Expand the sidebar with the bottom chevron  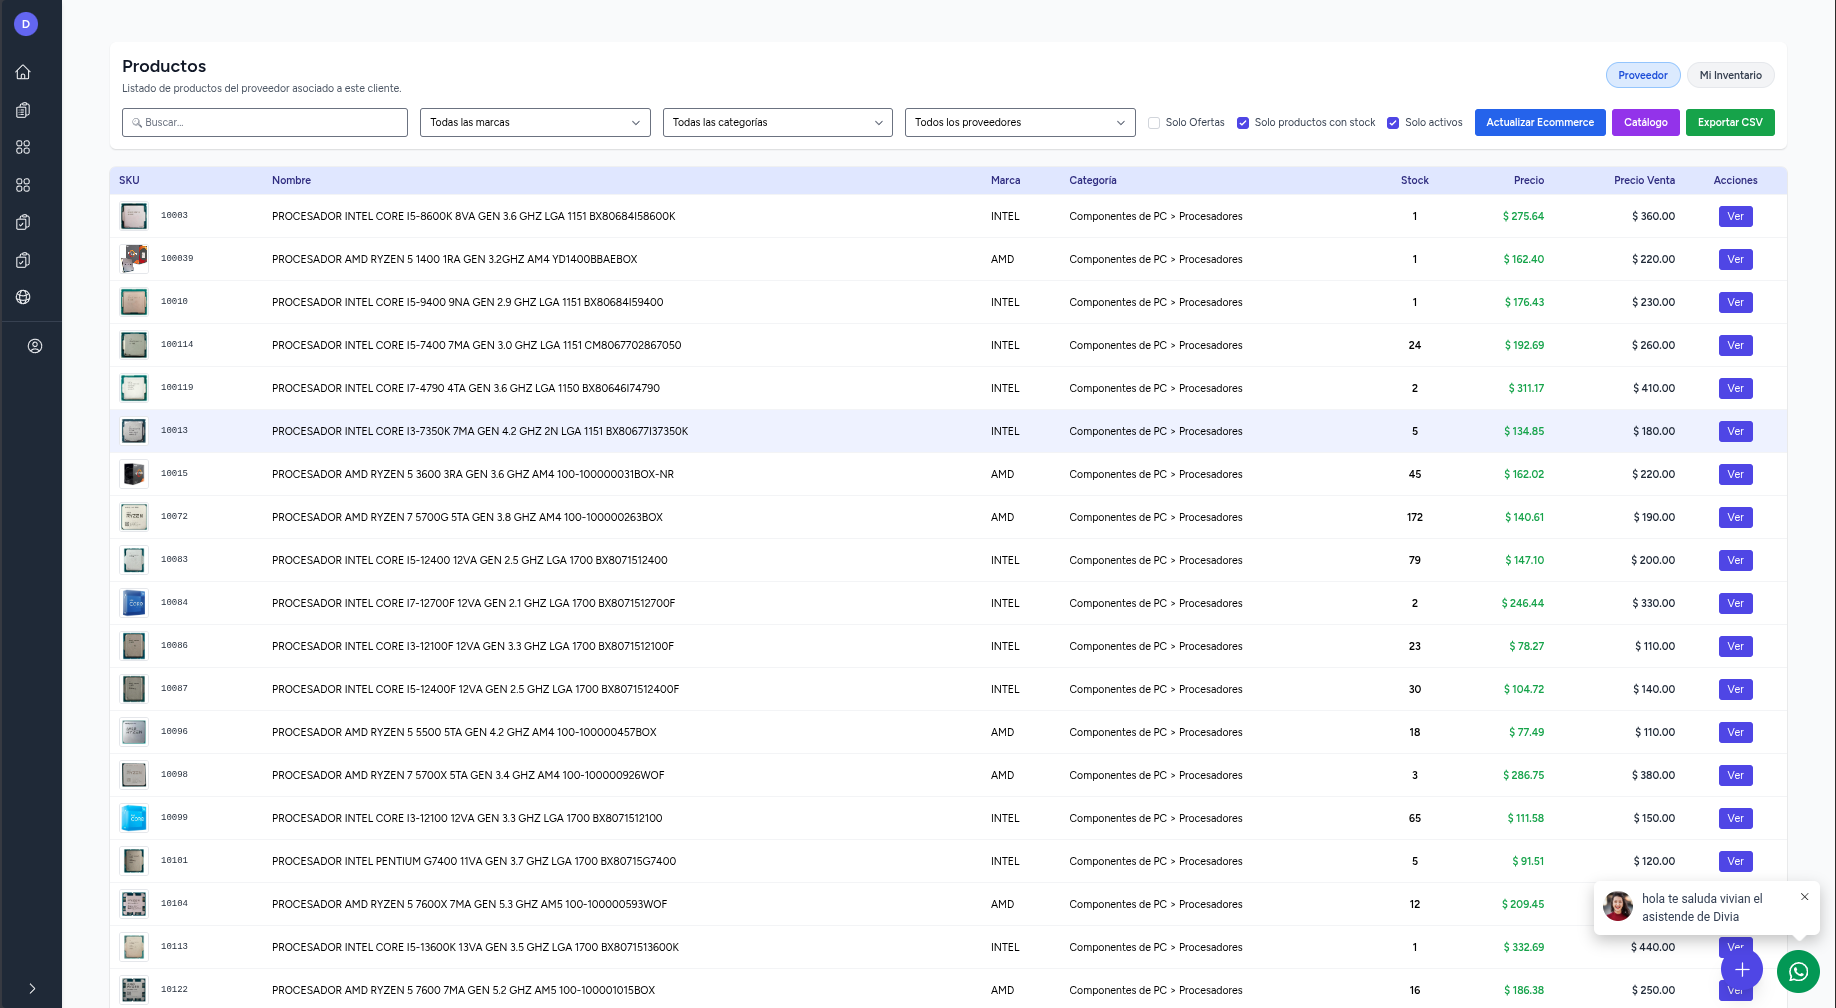[32, 988]
